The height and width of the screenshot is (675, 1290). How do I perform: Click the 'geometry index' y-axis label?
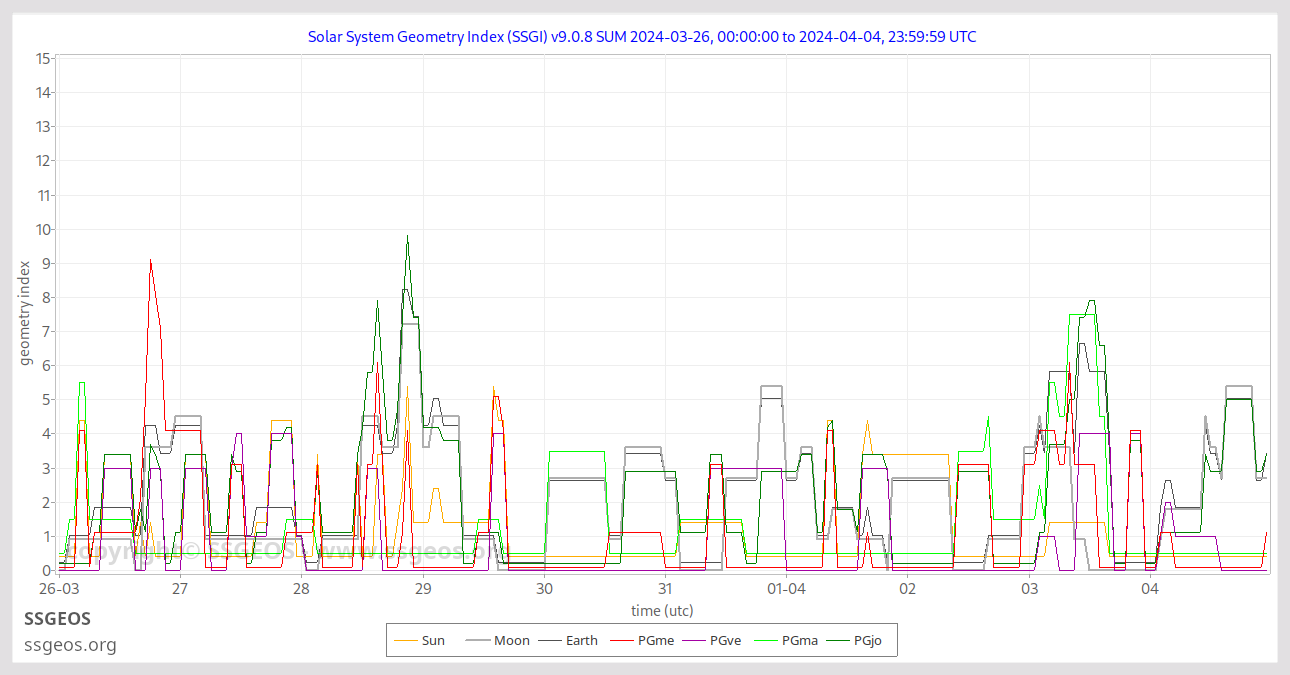click(25, 312)
